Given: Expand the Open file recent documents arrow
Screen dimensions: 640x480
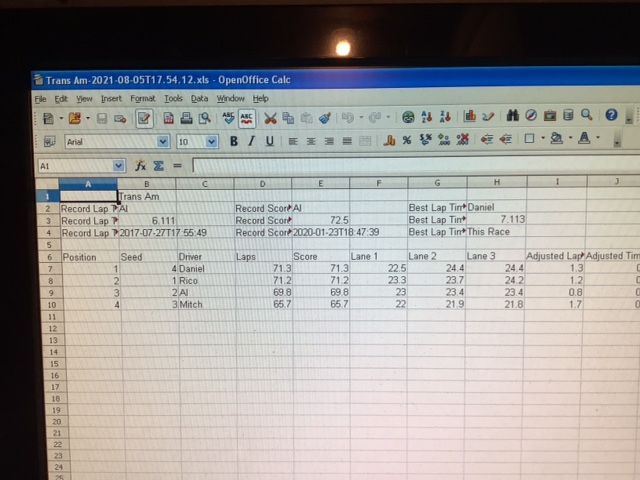Looking at the screenshot, I should (x=87, y=118).
